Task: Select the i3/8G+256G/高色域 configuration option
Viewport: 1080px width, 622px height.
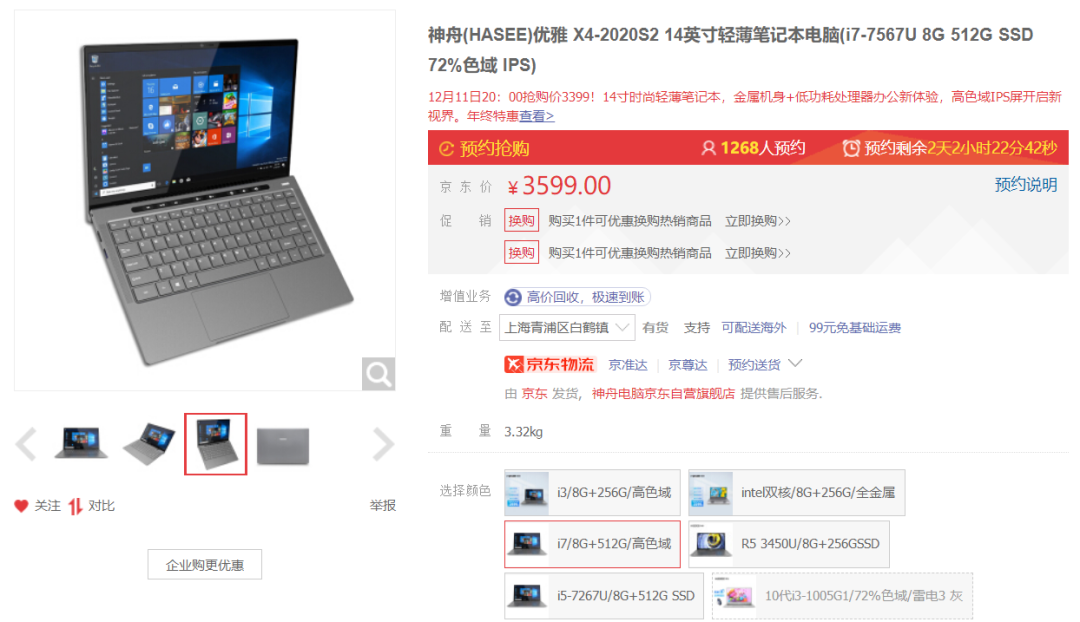Action: [x=592, y=493]
